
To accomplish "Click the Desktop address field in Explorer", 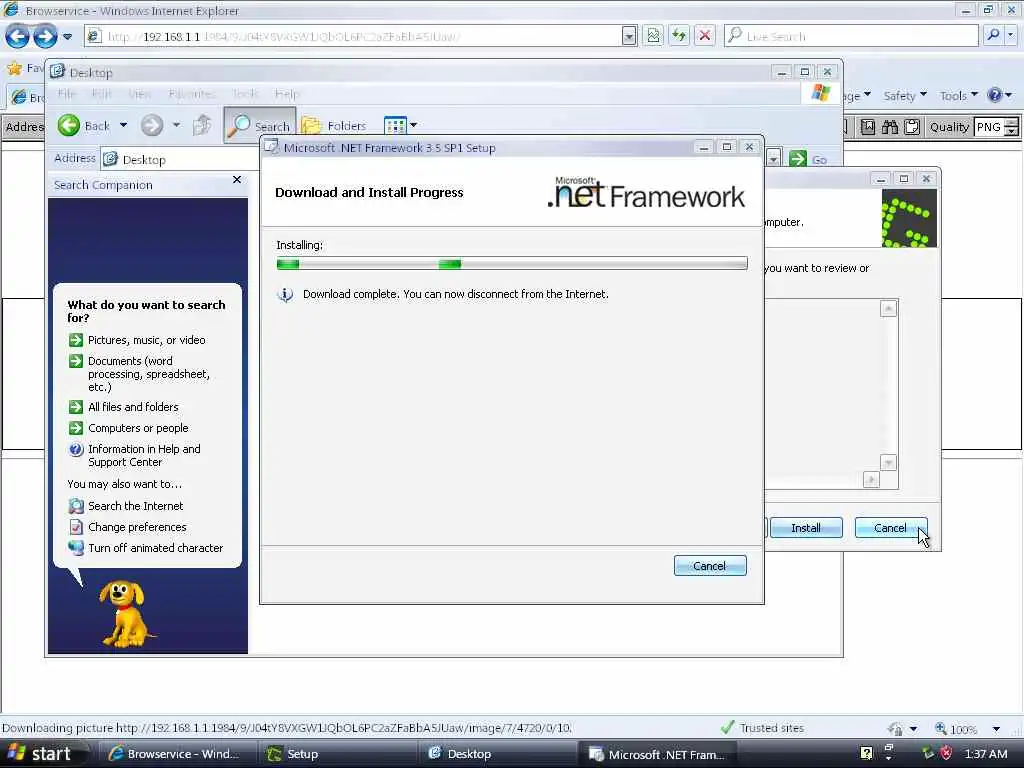I will click(180, 159).
